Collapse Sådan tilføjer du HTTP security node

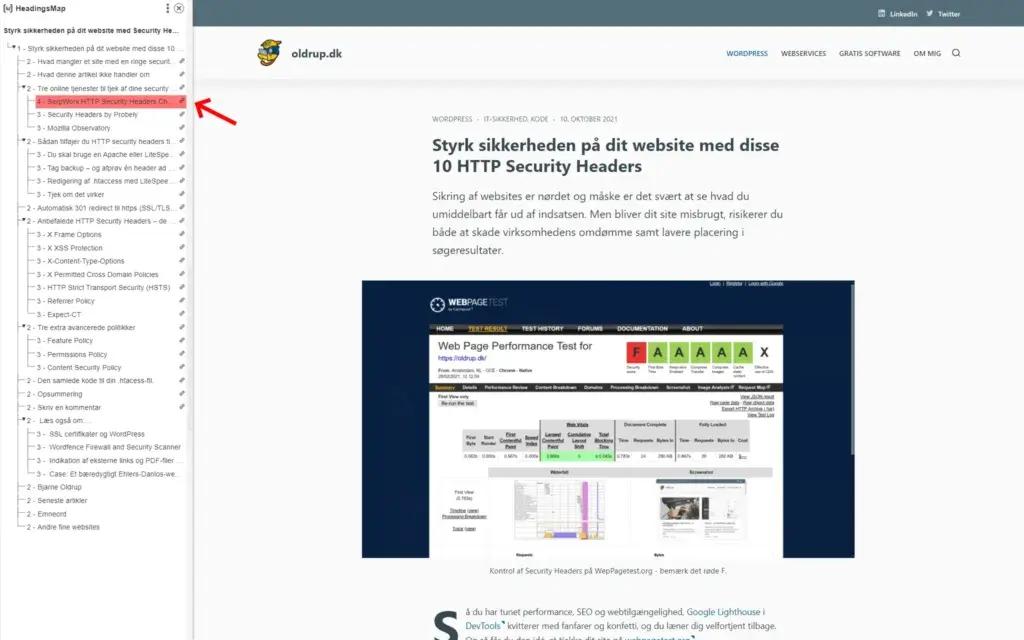click(24, 140)
